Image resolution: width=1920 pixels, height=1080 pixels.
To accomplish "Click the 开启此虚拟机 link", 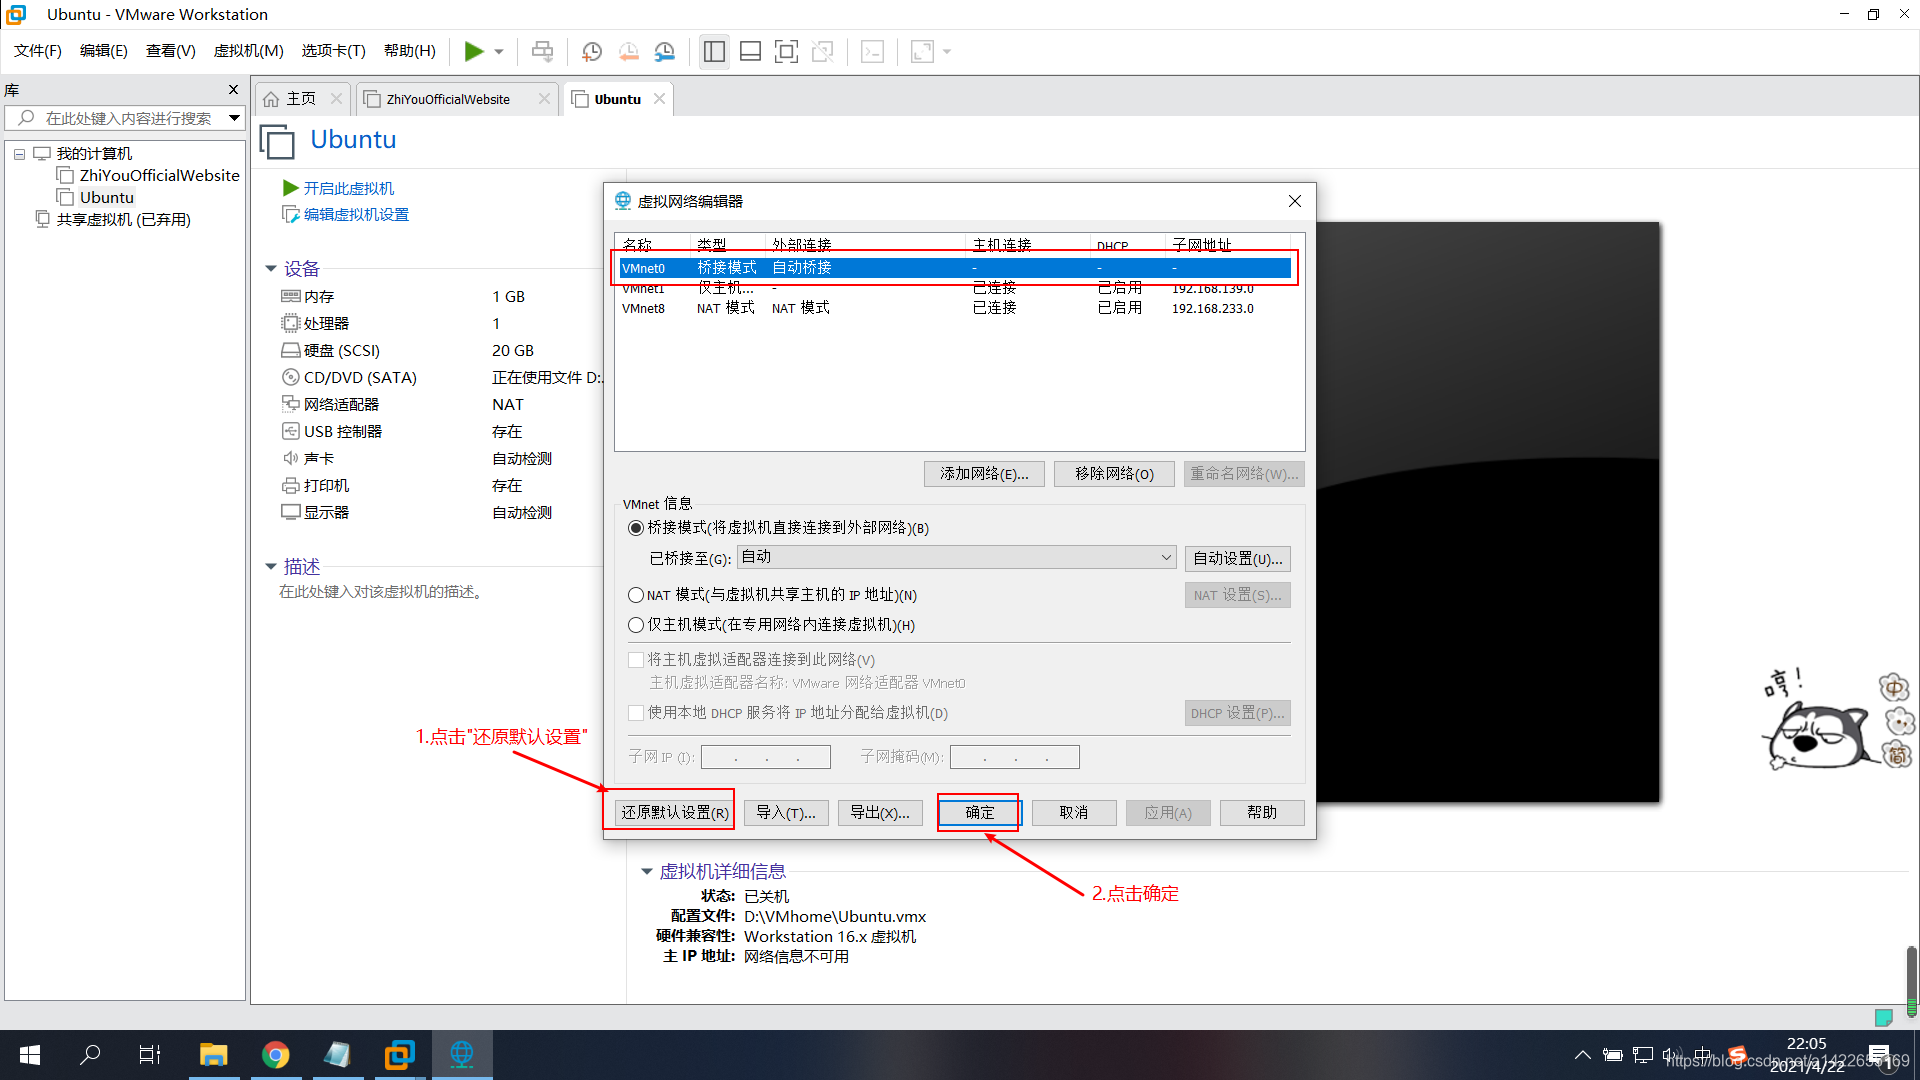I will [x=349, y=188].
